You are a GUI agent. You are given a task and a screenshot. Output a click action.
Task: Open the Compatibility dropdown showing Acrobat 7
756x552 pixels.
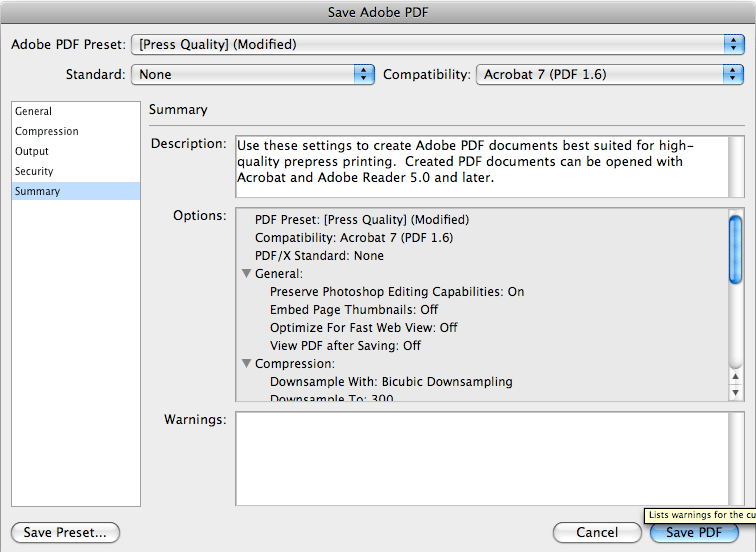pos(610,75)
